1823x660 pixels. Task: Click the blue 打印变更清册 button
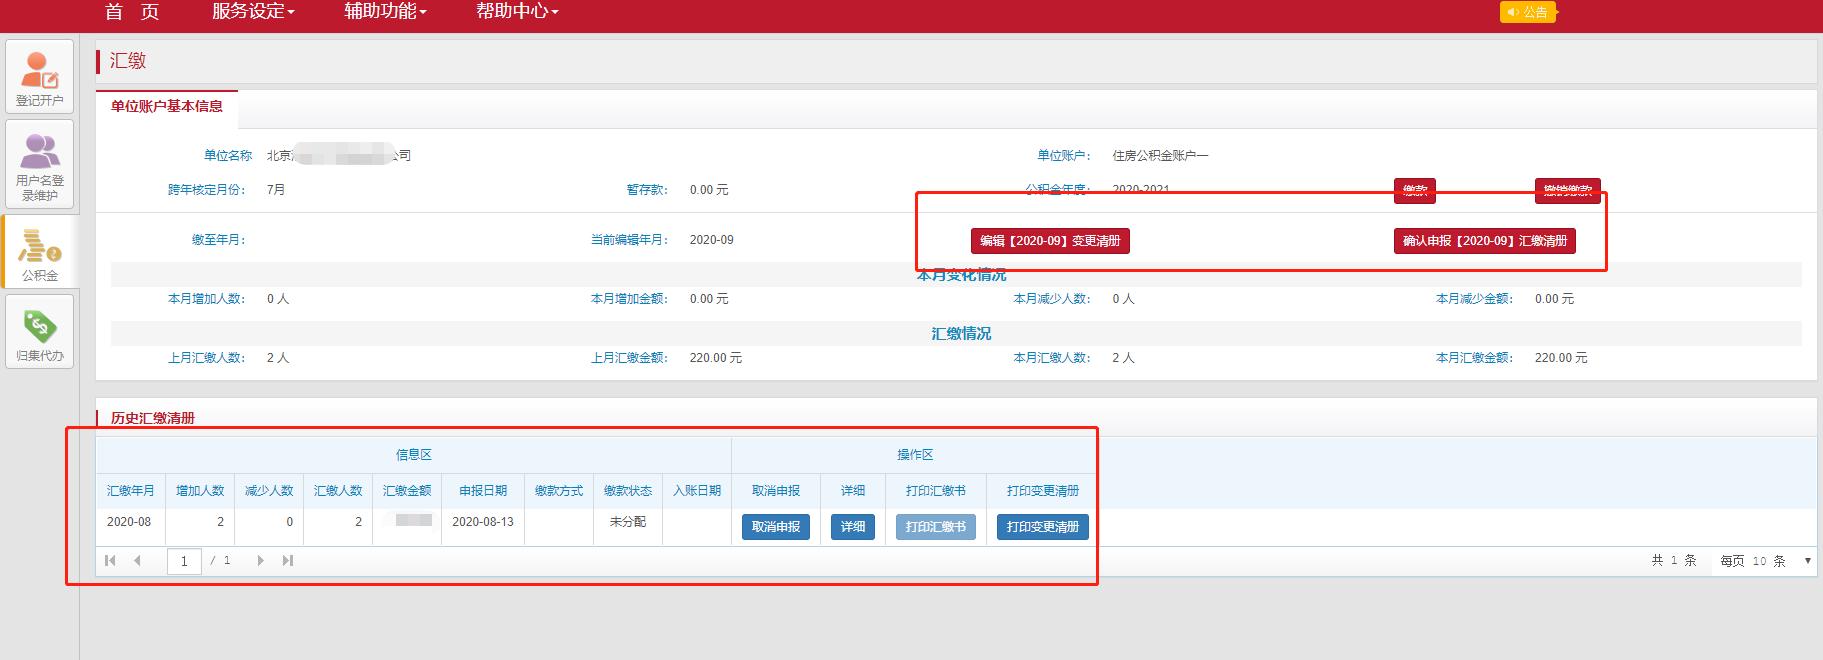click(x=1043, y=527)
